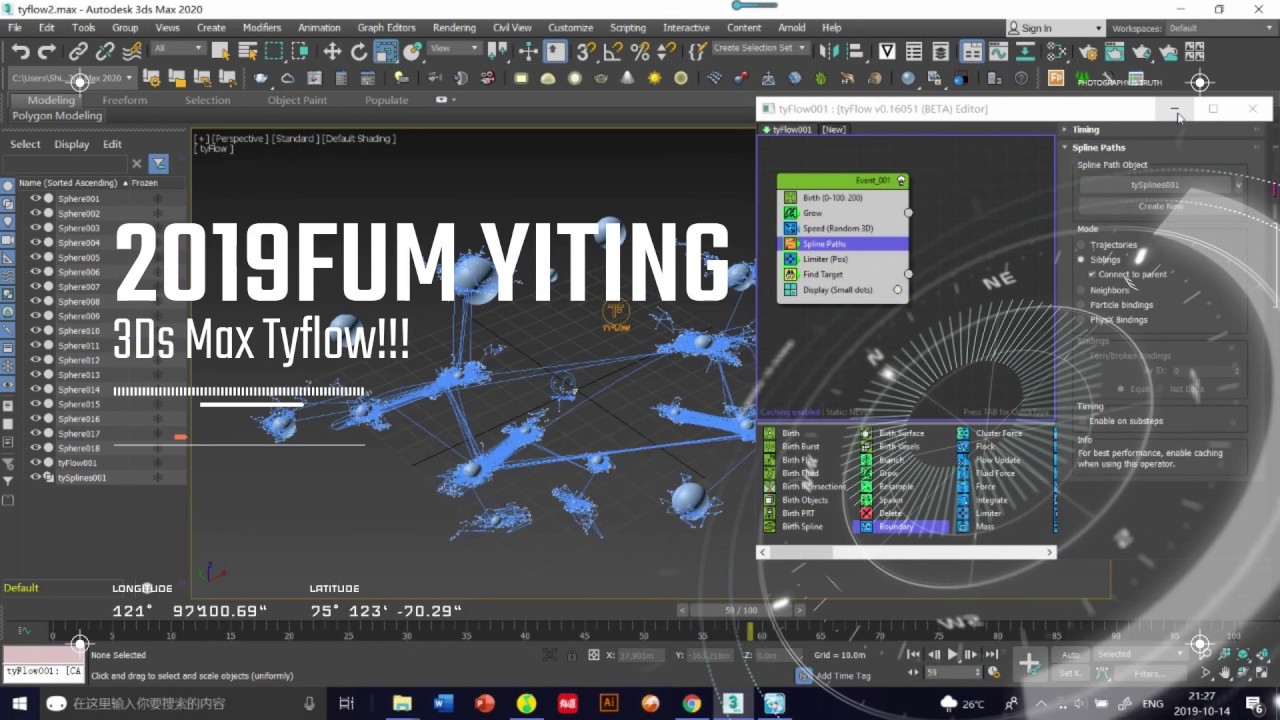Select the Spline Paths operator node

[843, 243]
